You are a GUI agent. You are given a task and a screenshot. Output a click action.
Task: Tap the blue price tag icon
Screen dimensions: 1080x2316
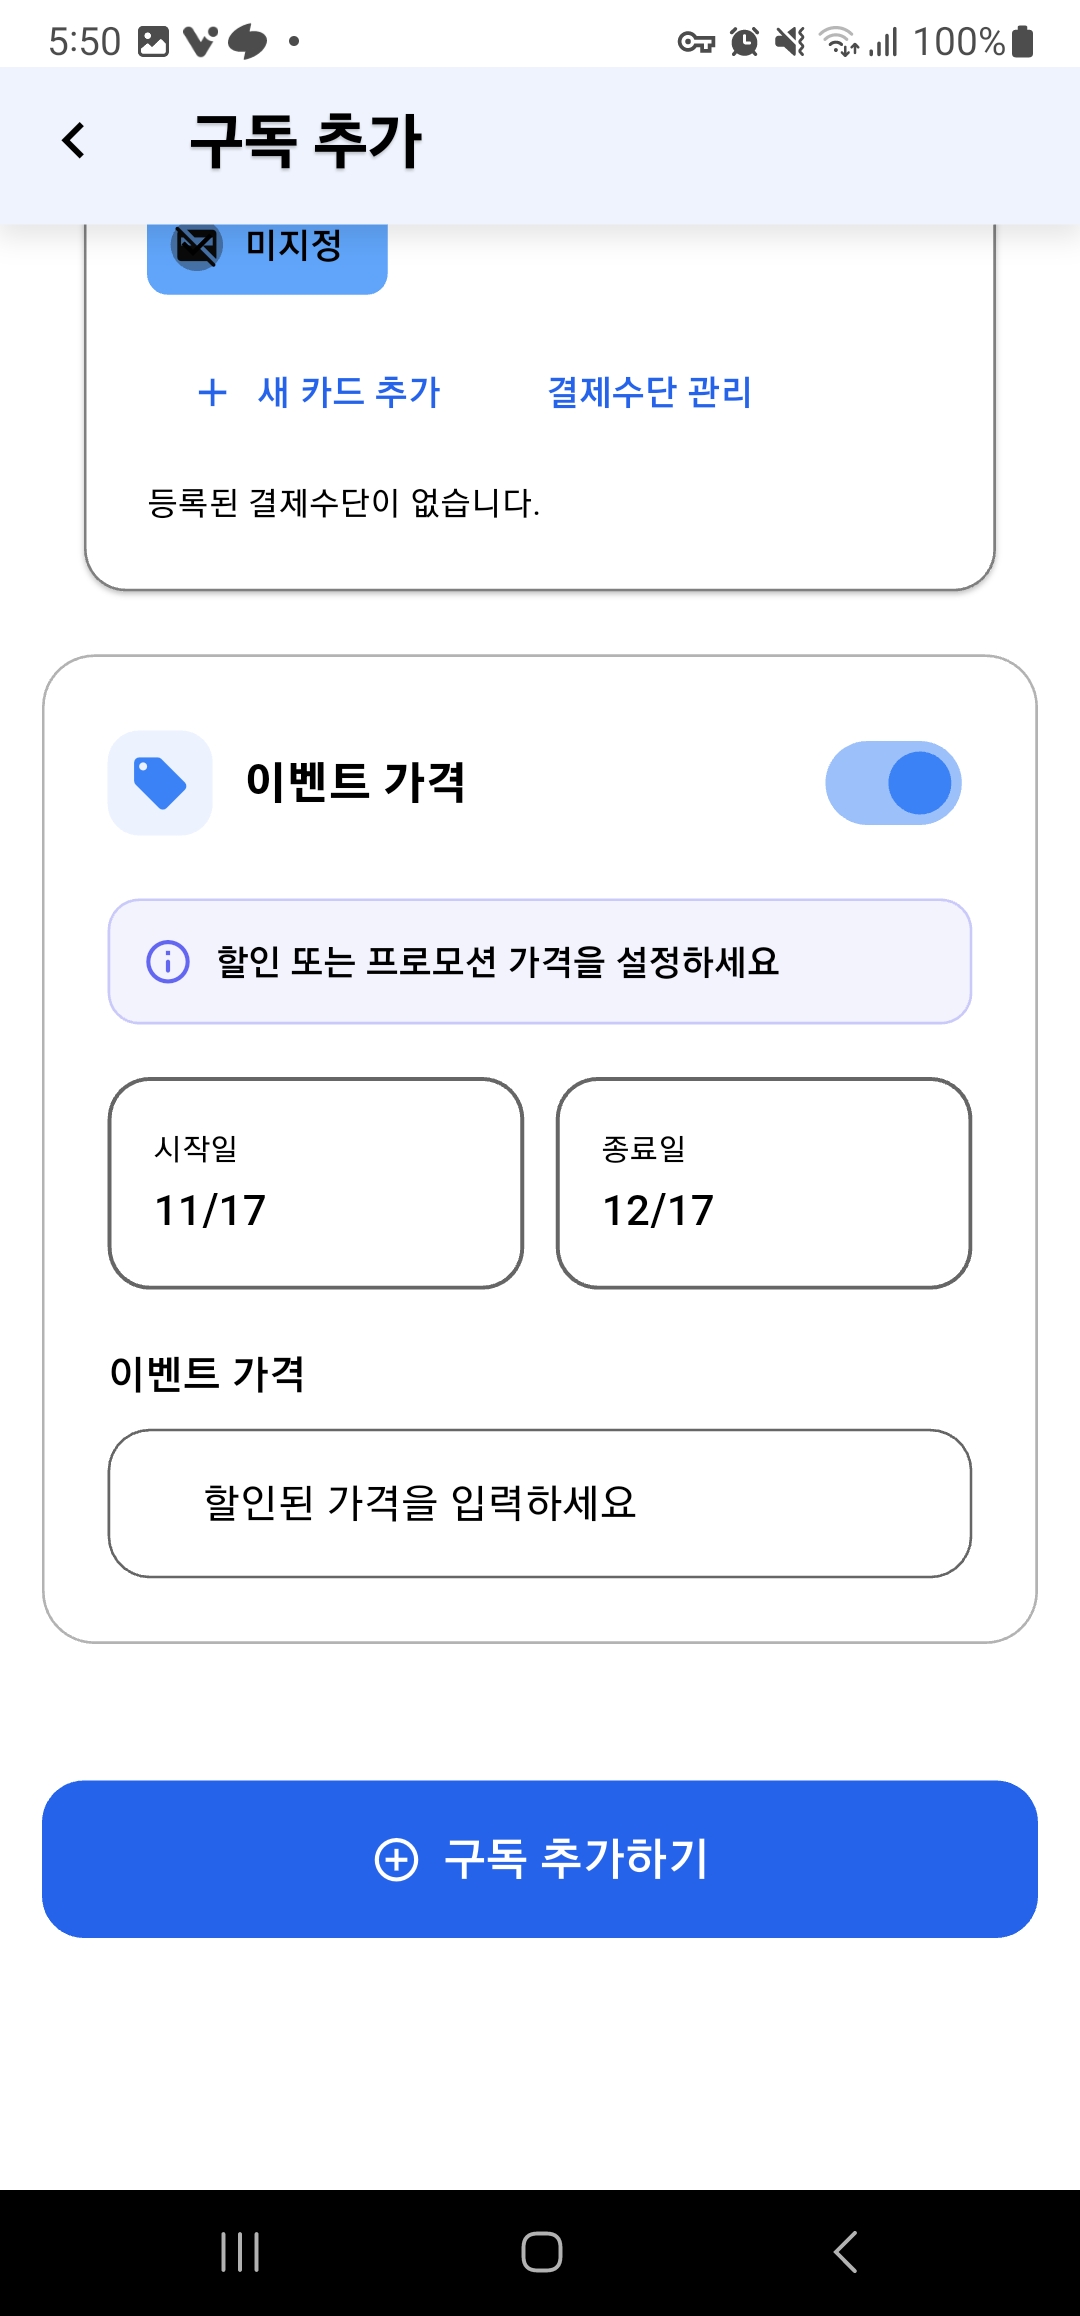click(160, 783)
